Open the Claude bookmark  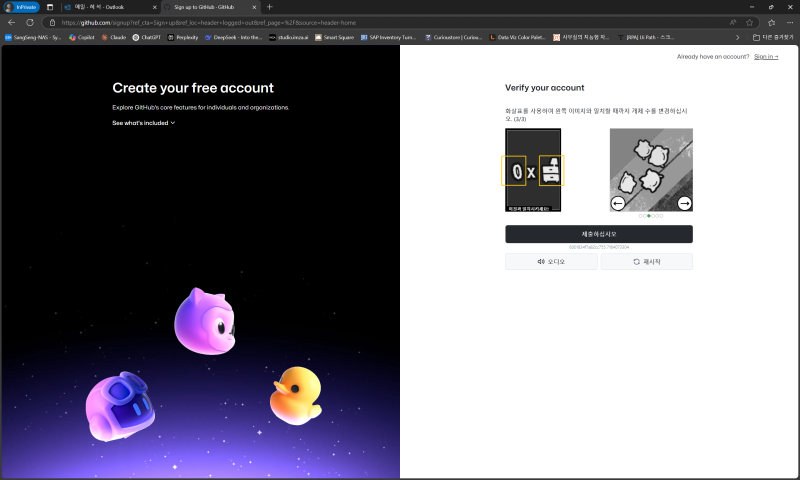113,37
